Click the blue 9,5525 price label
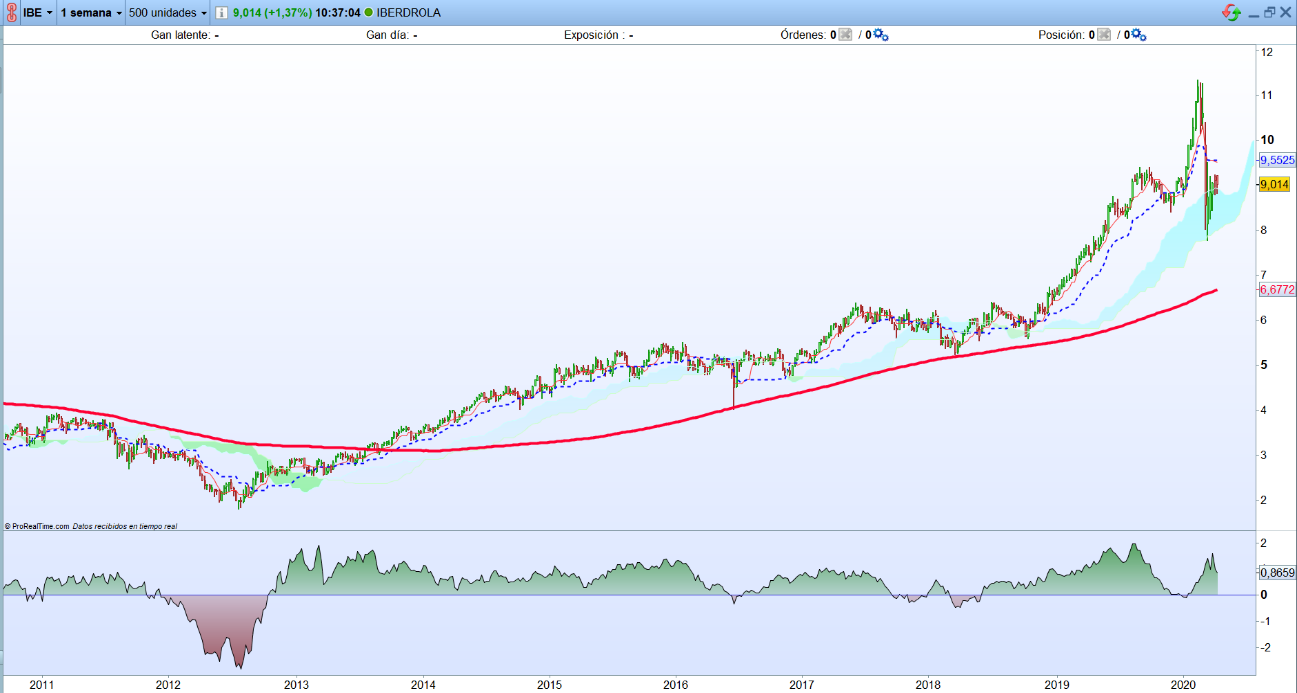The width and height of the screenshot is (1297, 693). pos(1276,160)
